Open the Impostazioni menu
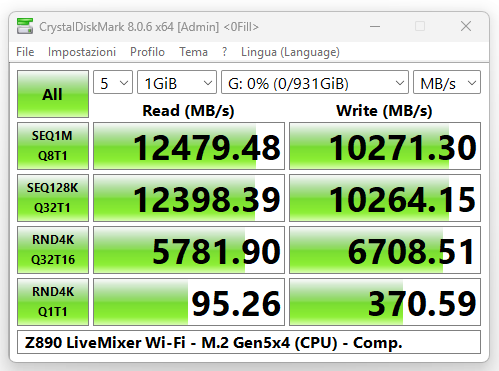The image size is (499, 371). coord(82,52)
